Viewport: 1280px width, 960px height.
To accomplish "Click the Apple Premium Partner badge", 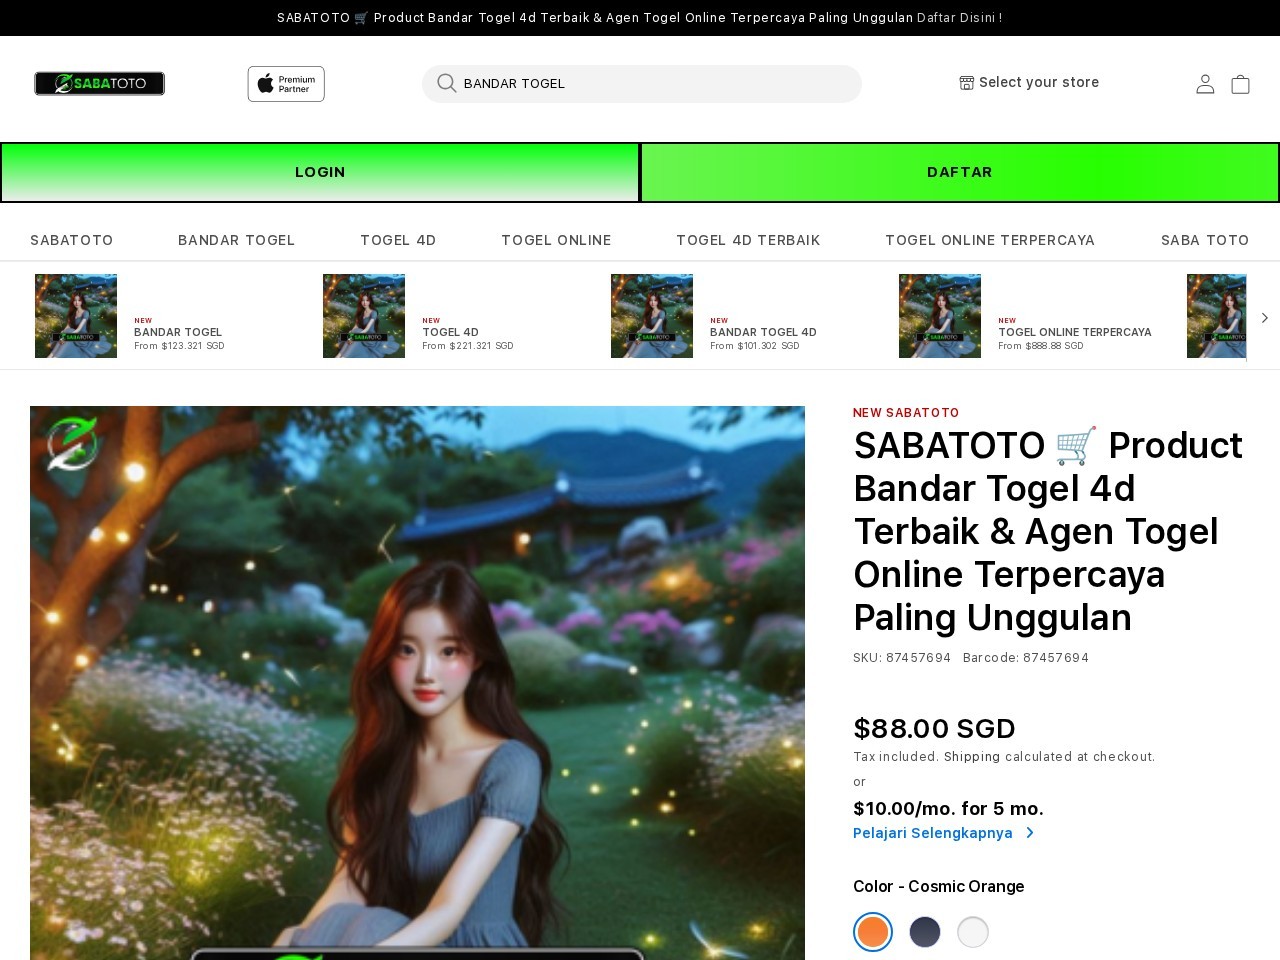I will (x=286, y=84).
